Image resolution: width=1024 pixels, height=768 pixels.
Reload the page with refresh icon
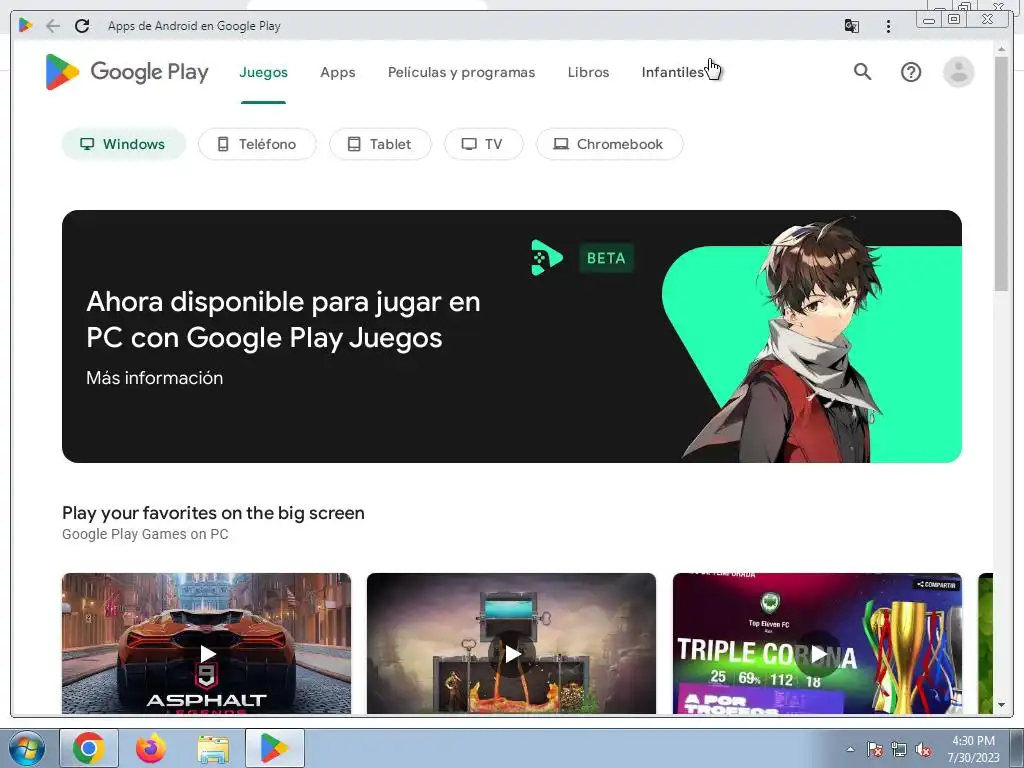82,26
